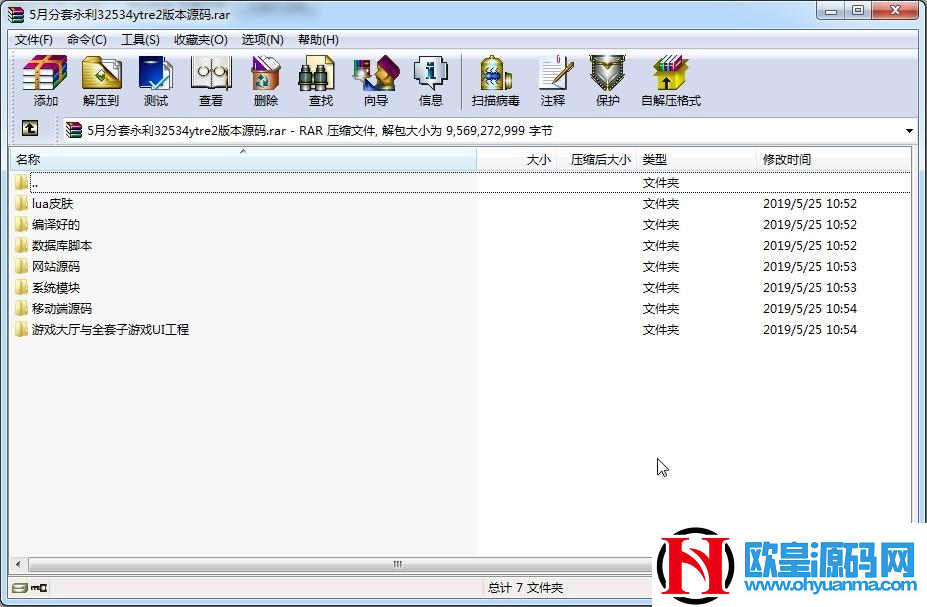Click the folder icon beside 网站源码
This screenshot has height=607, width=927.
pos(21,267)
